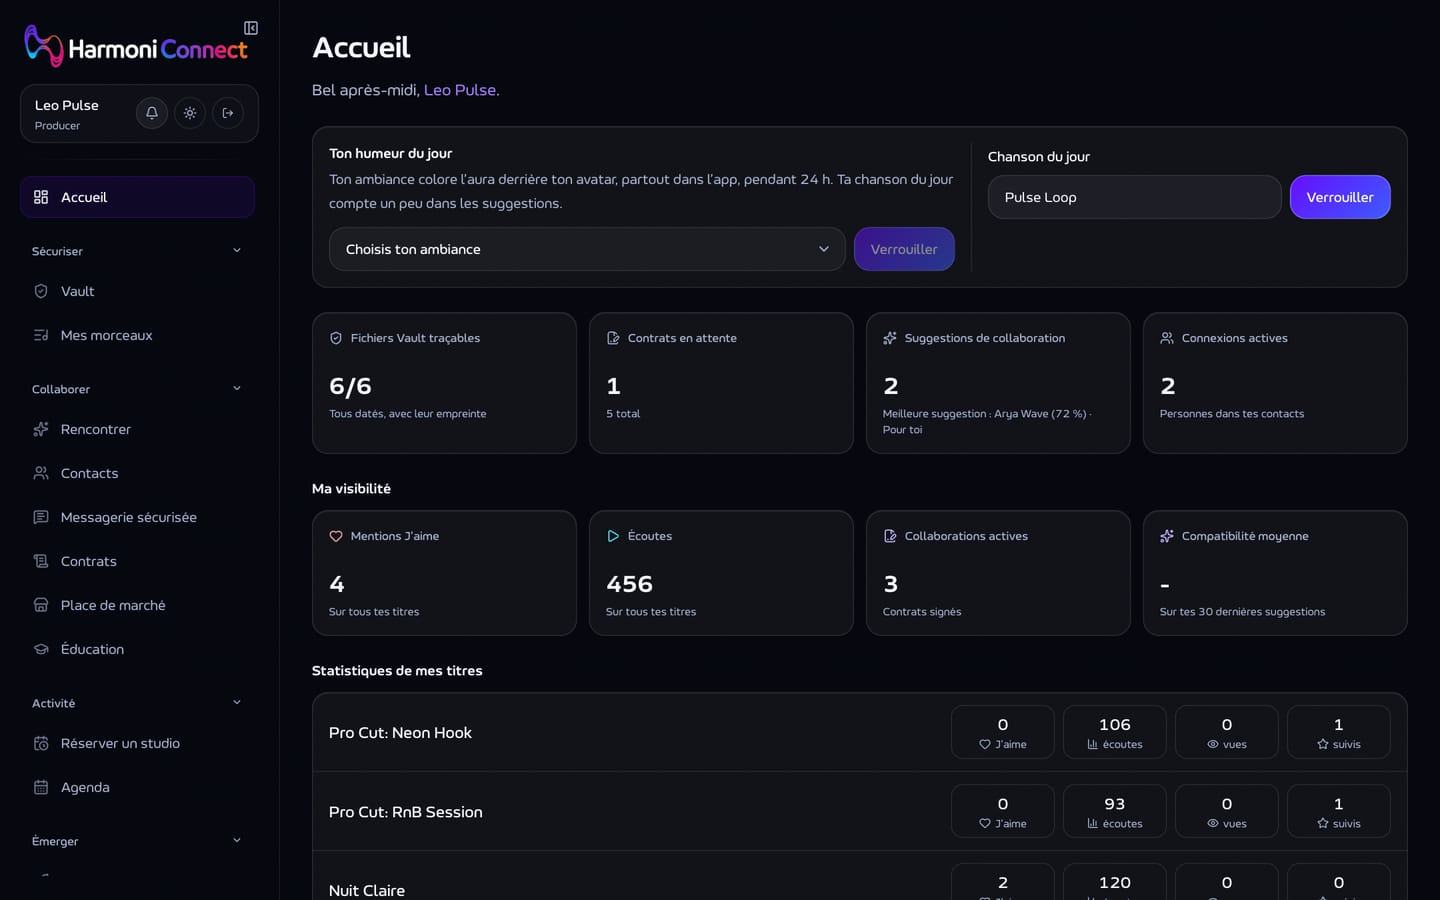Open Vault in sidebar
1440x900 pixels.
(137, 291)
